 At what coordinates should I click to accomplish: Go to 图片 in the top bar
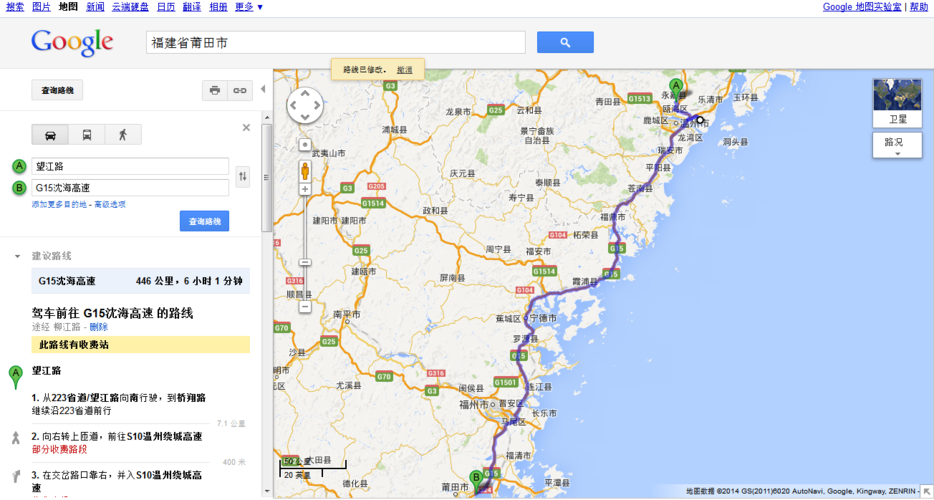pyautogui.click(x=41, y=7)
